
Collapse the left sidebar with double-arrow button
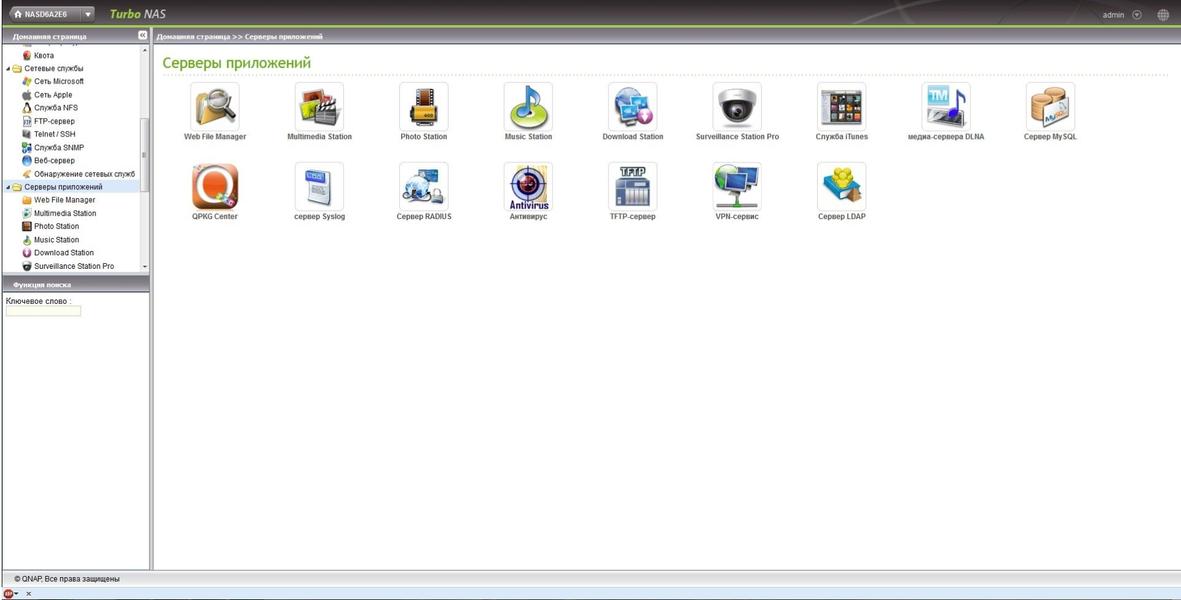click(x=142, y=36)
